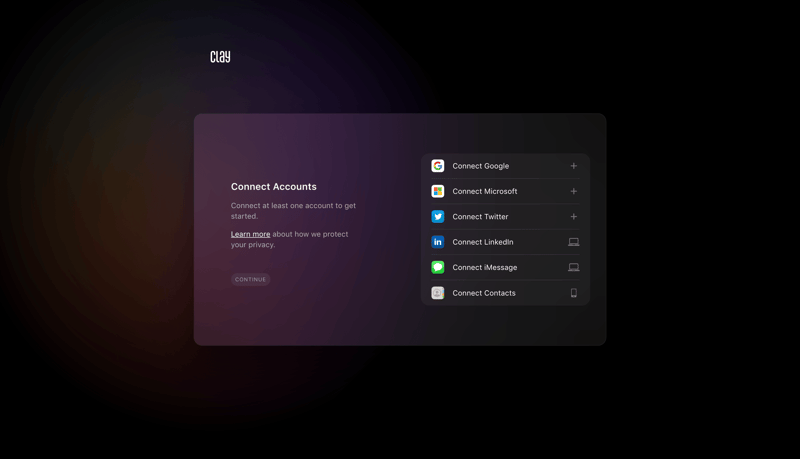Open the Learn more privacy link
Viewport: 800px width, 459px height.
251,234
